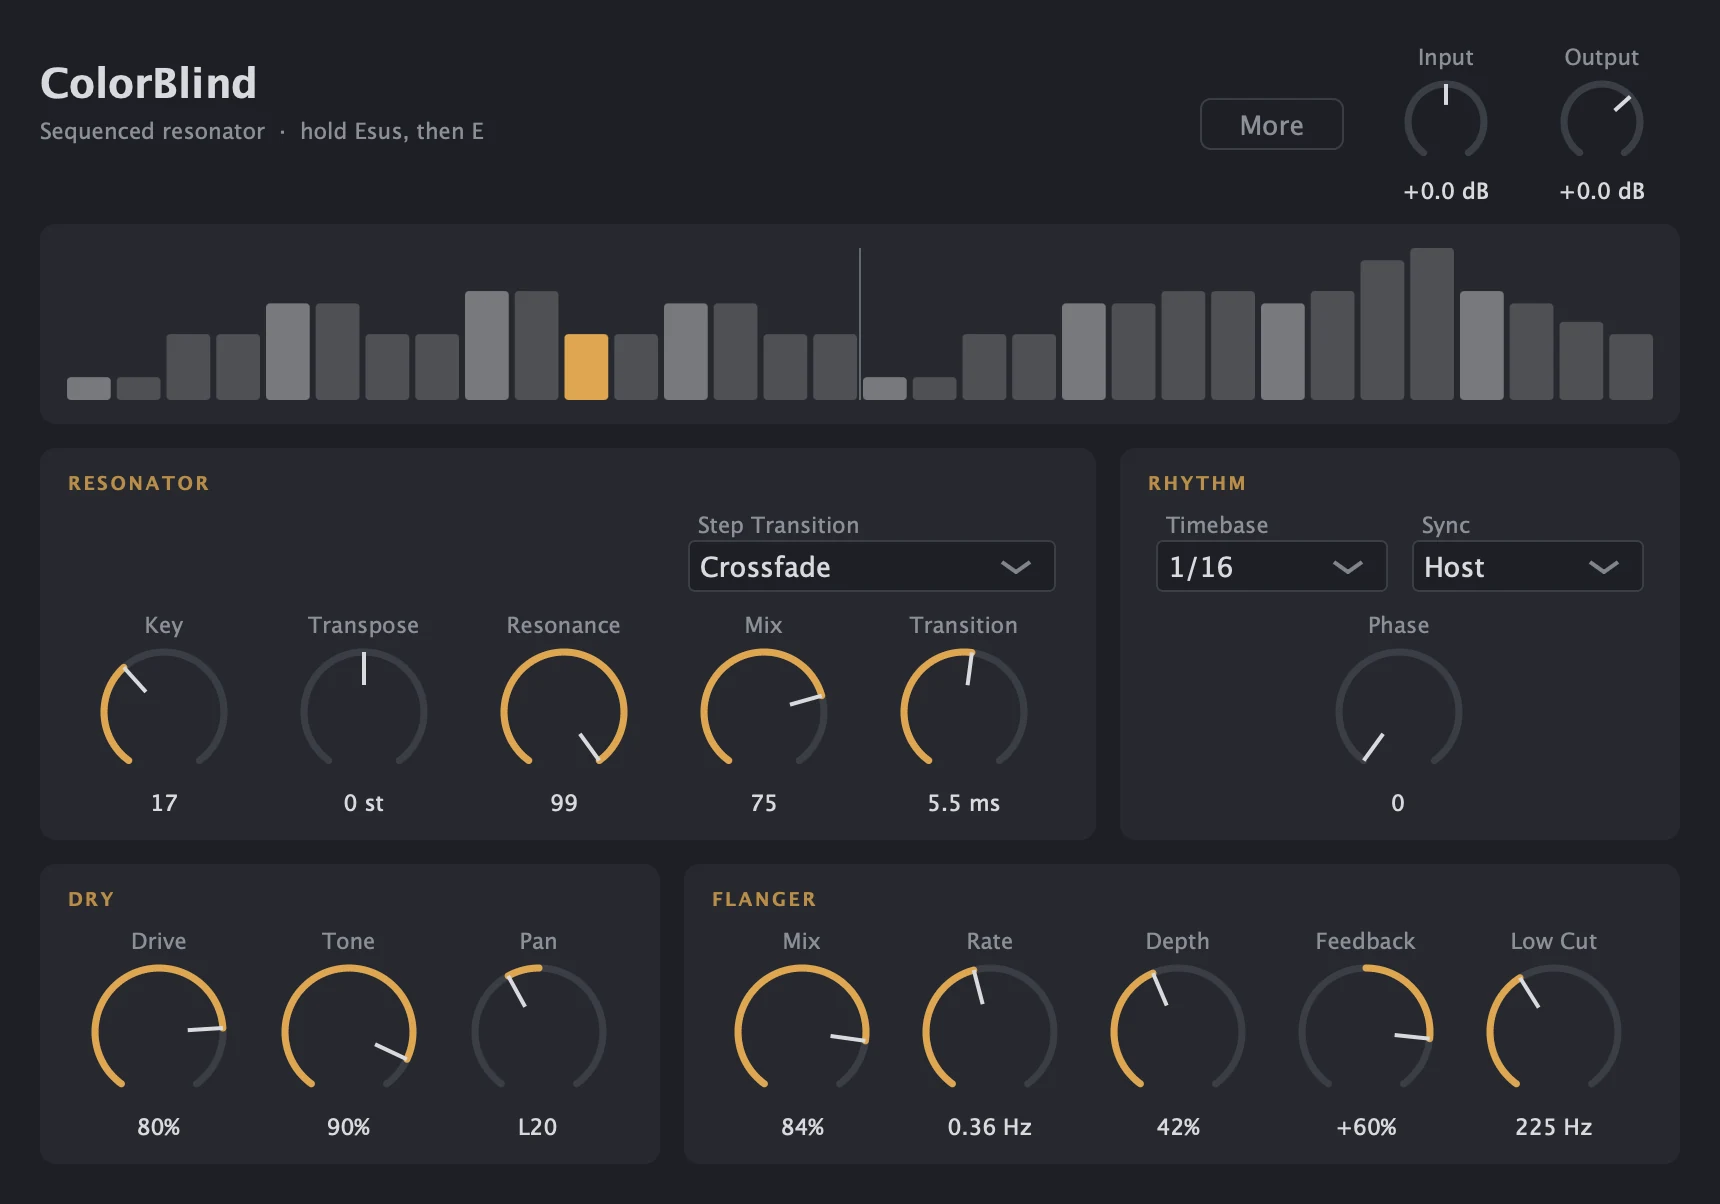Click the preset hint 'hold Esus, then E'
The height and width of the screenshot is (1204, 1720).
click(392, 131)
